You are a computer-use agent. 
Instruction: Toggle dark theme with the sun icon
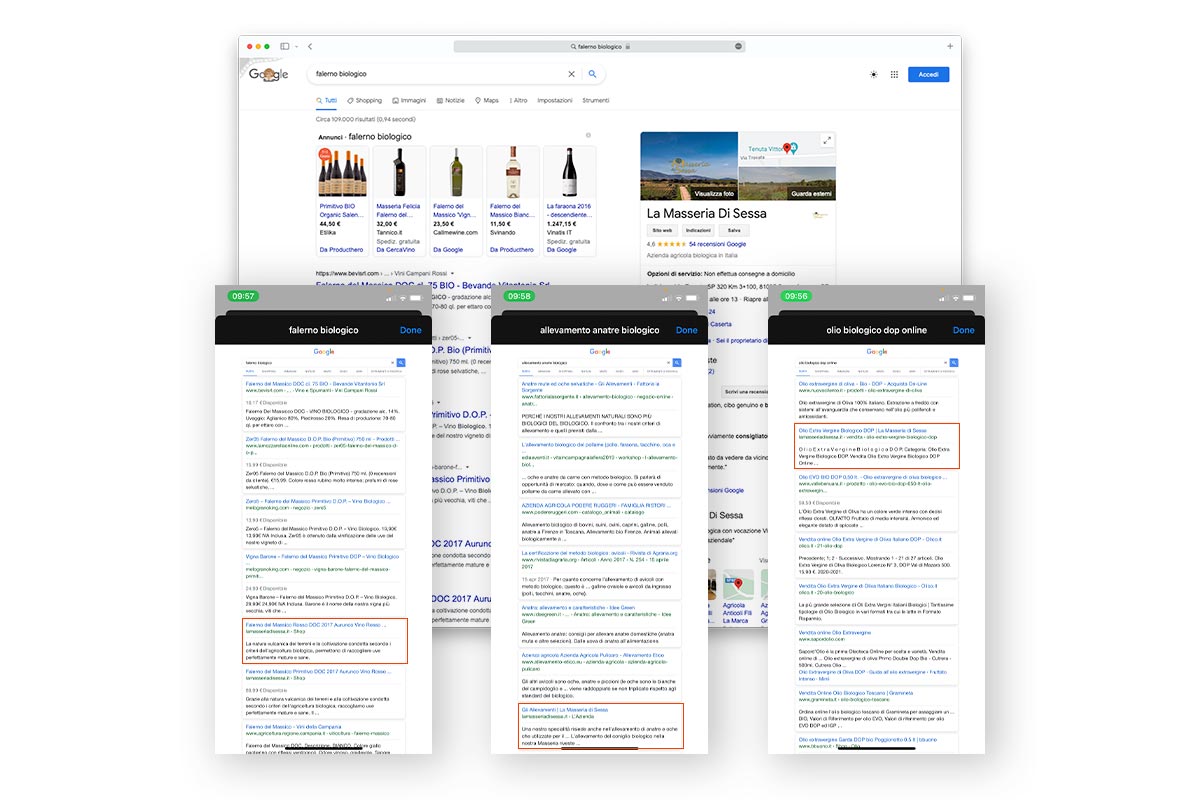coord(874,74)
